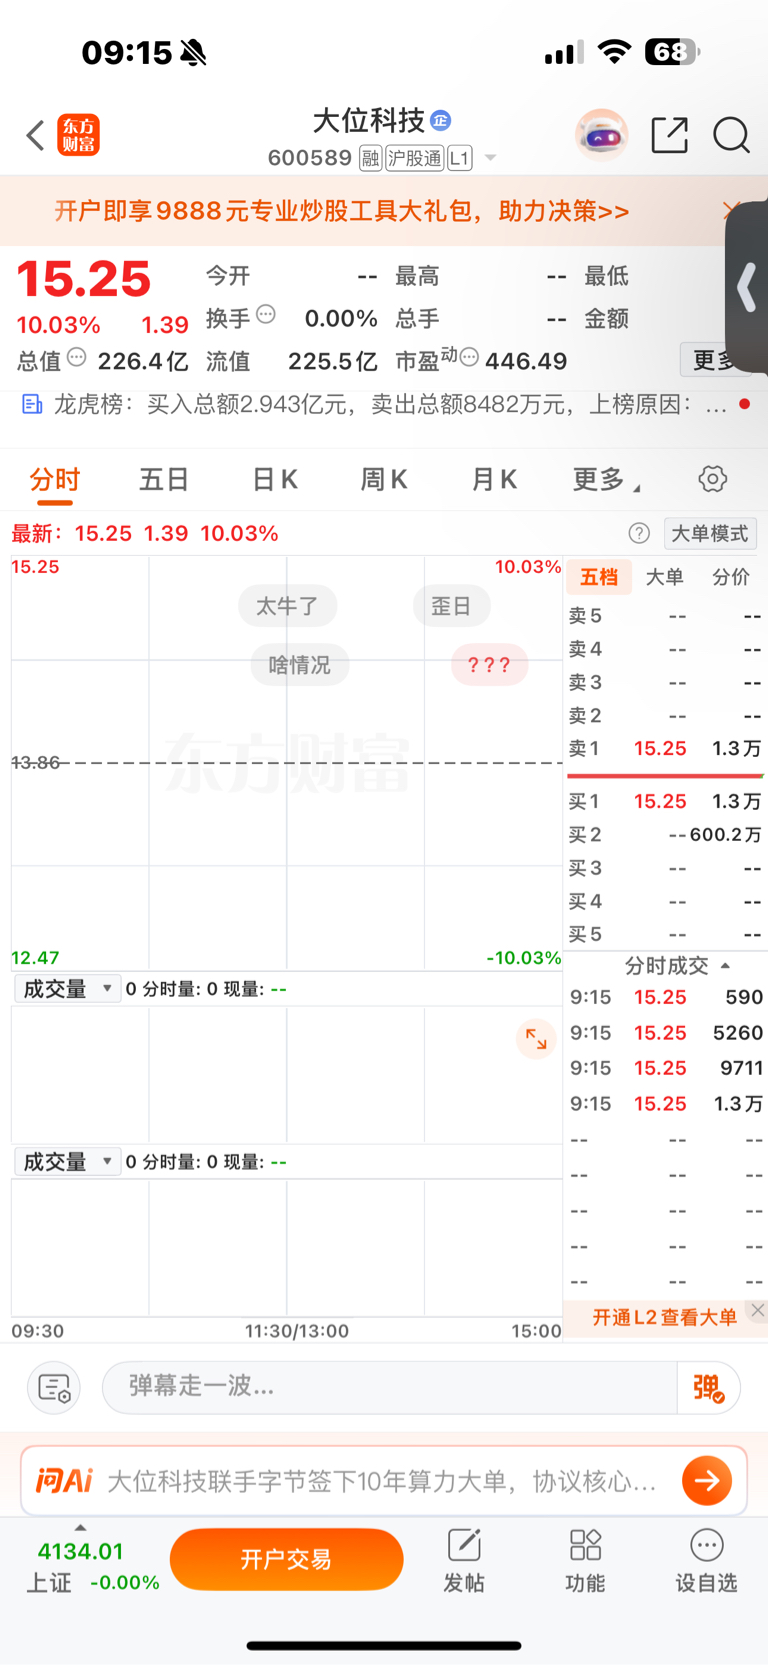The width and height of the screenshot is (768, 1665).
Task: Close the 开通L2 banner
Action: 757,1310
